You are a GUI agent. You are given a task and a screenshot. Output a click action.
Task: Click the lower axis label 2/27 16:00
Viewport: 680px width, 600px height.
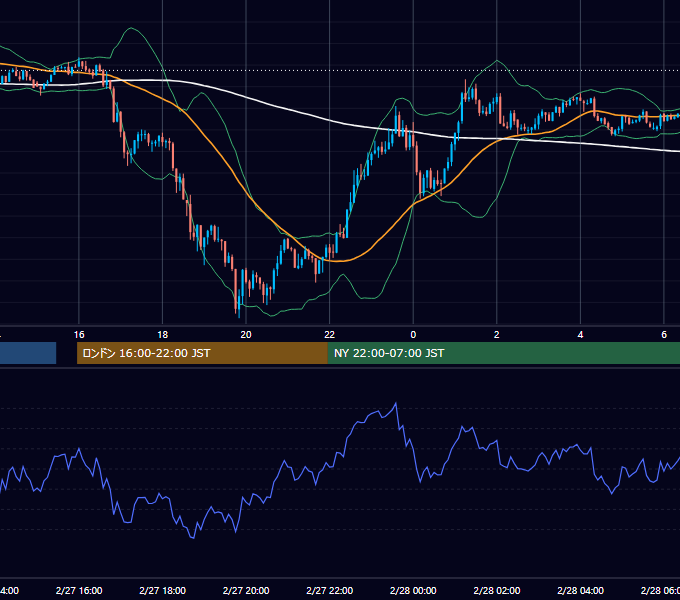[x=79, y=590]
